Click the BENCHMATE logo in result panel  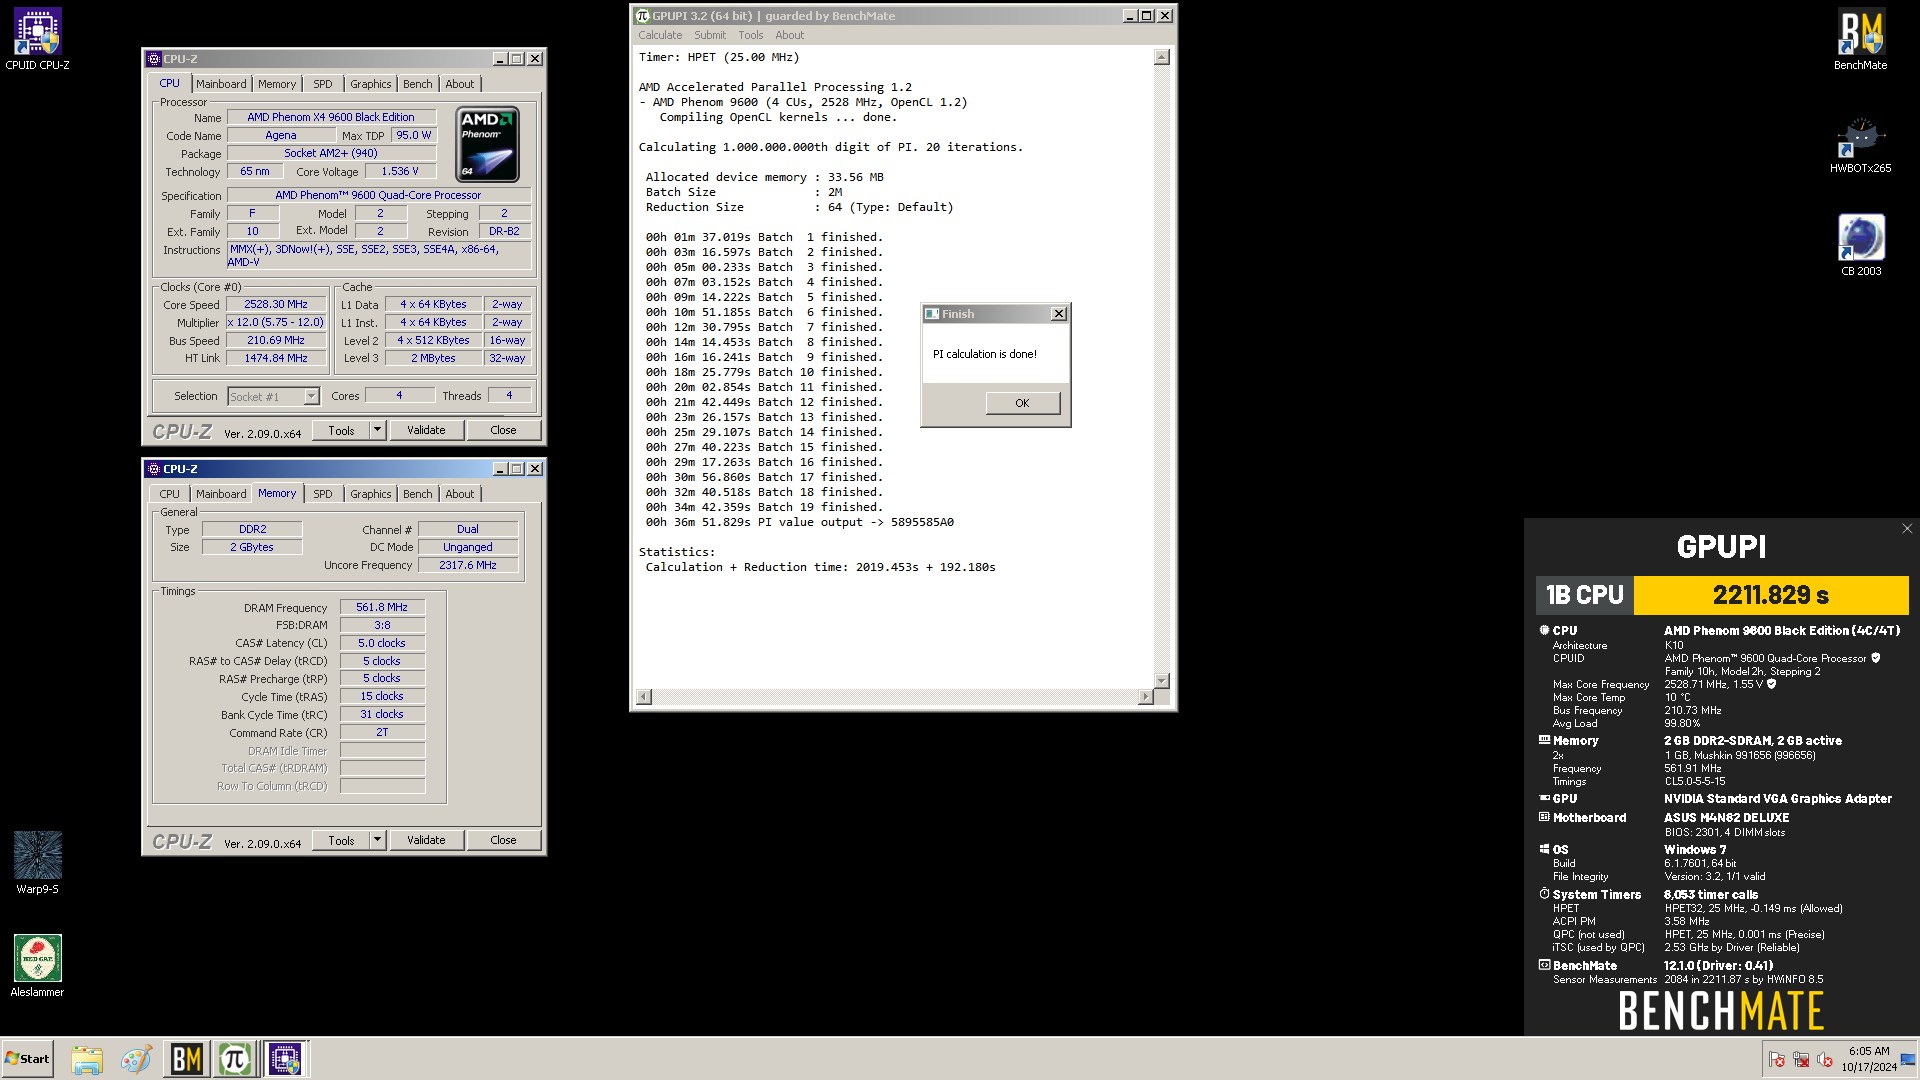pos(1721,1010)
